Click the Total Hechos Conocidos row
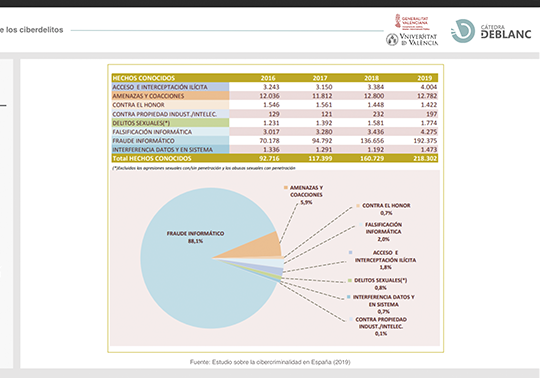 pyautogui.click(x=275, y=158)
